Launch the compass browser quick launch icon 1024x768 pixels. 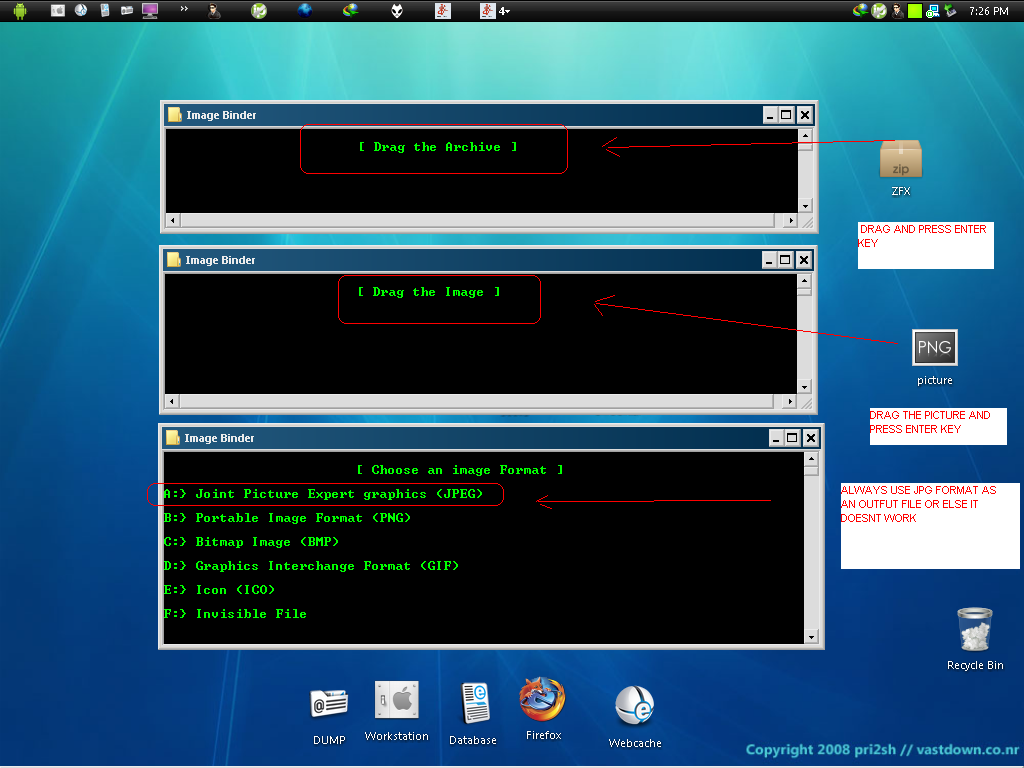[x=81, y=10]
